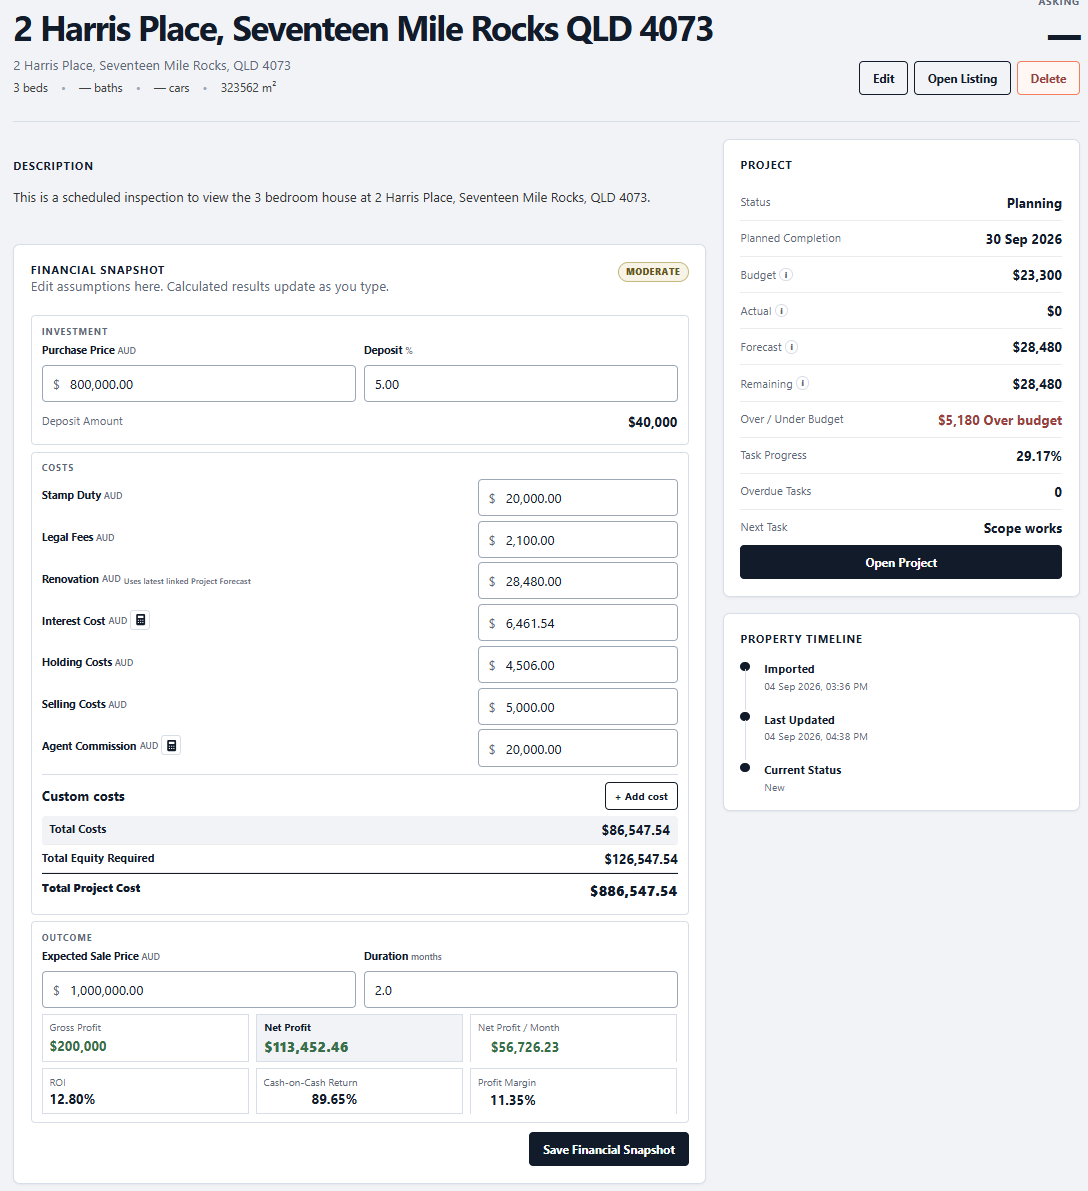Save Financial Snapshot
Image resolution: width=1088 pixels, height=1191 pixels.
click(609, 1149)
